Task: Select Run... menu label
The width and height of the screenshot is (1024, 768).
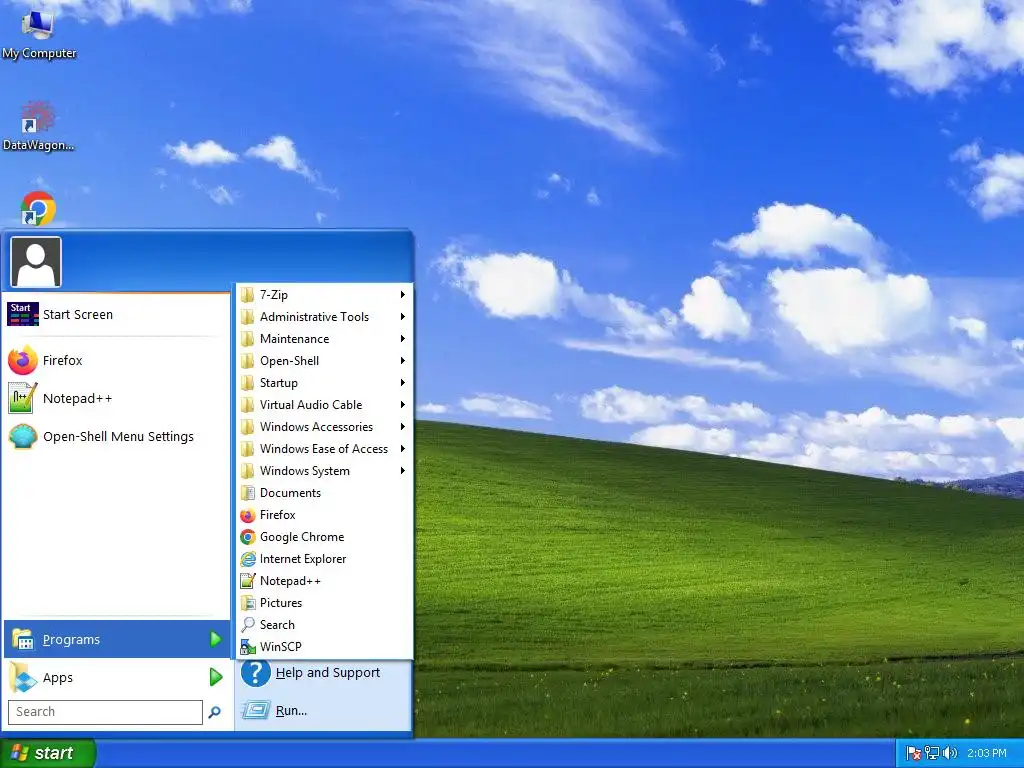Action: tap(291, 711)
